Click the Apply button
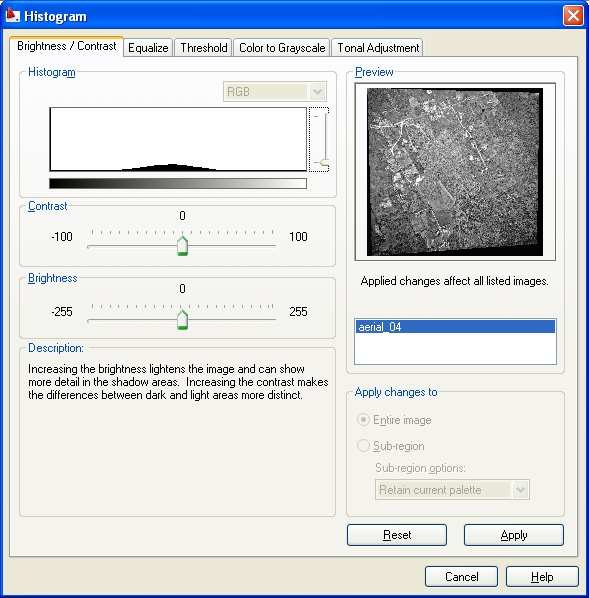Screen dimensions: 589x598 (x=513, y=535)
